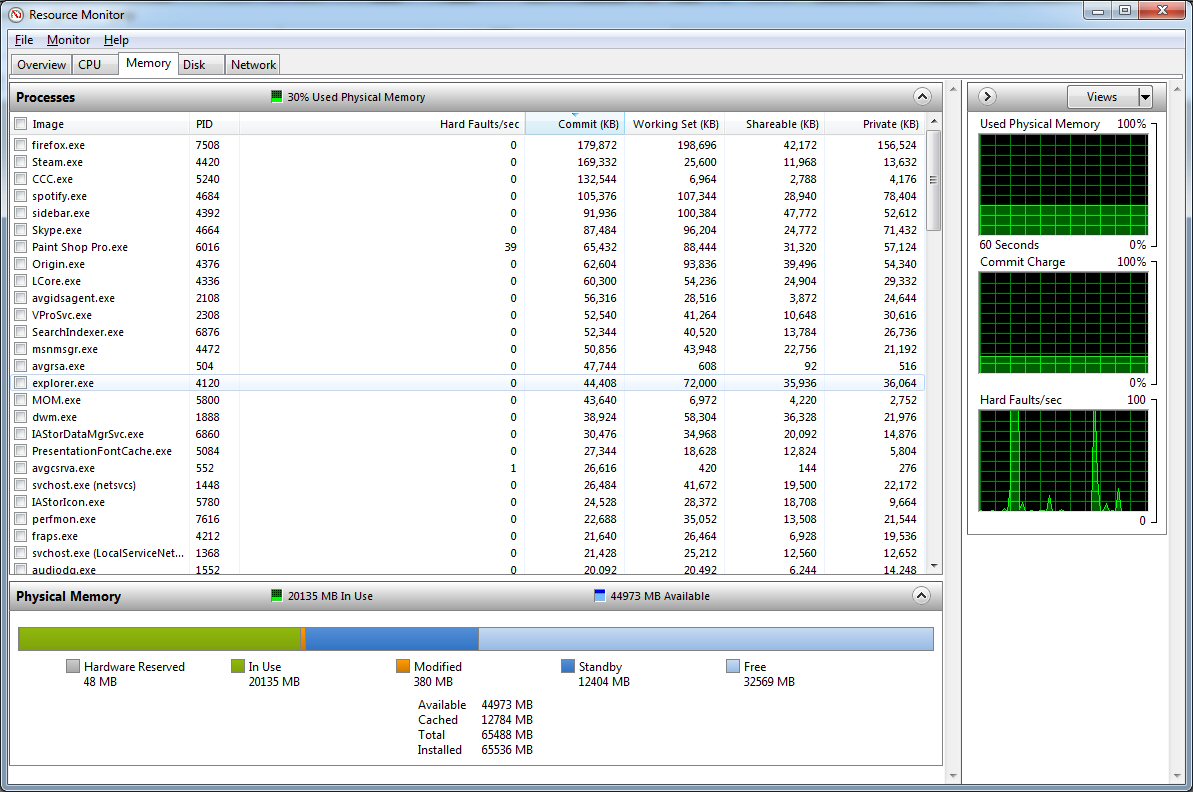This screenshot has height=792, width=1193.
Task: Click the Cached 12784 MB value
Action: pos(507,720)
